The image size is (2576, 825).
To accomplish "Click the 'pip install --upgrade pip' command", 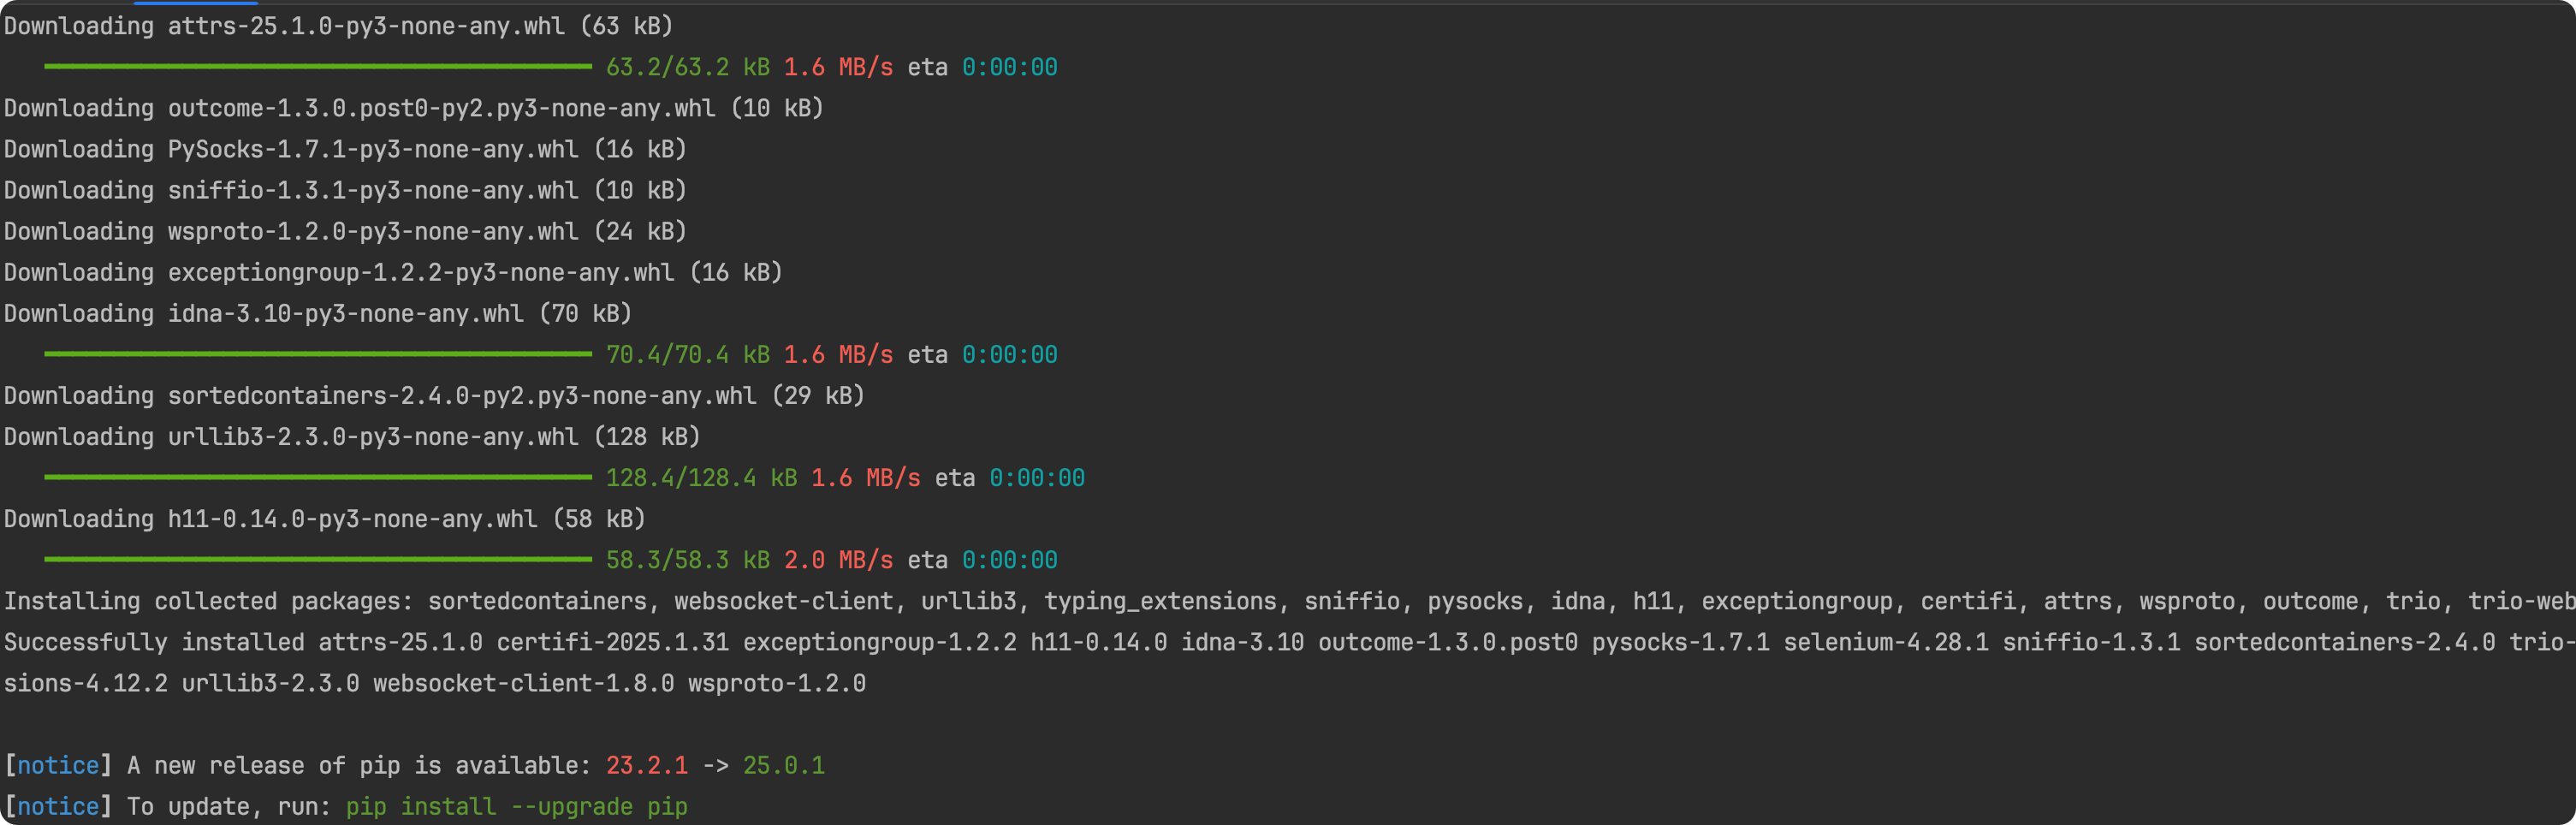I will pos(517,806).
